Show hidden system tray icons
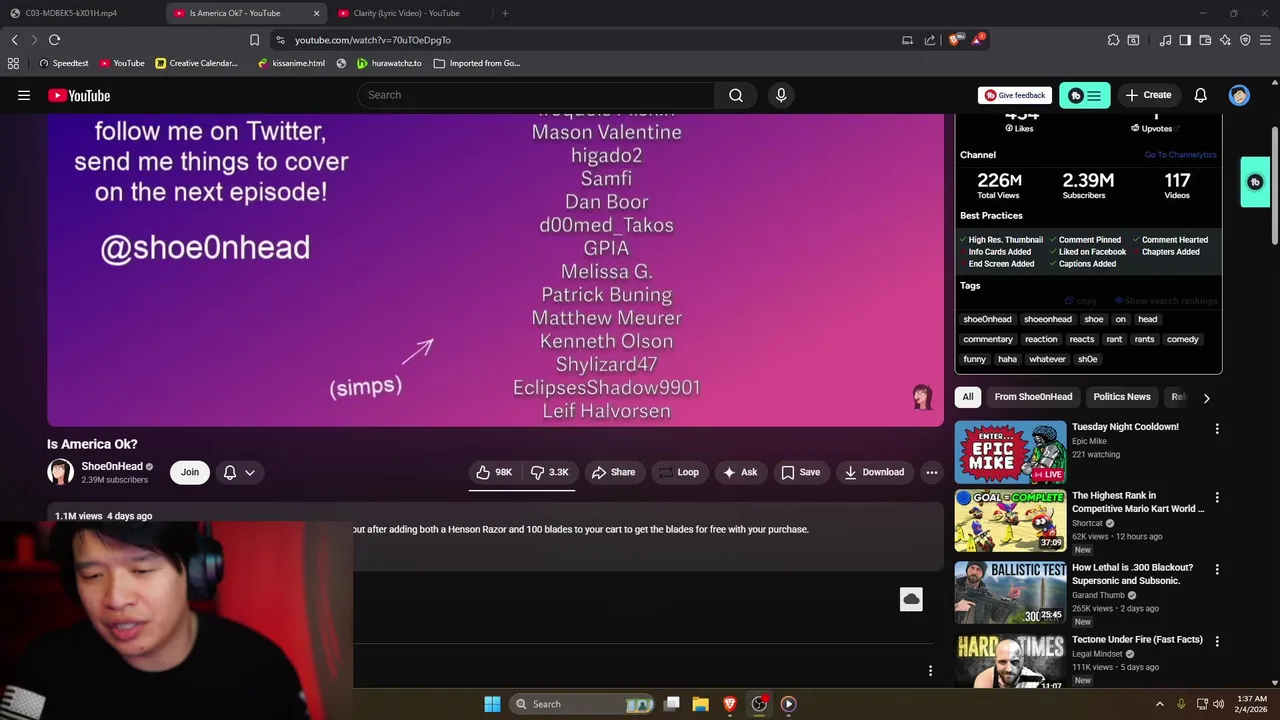1280x720 pixels. click(x=1160, y=704)
